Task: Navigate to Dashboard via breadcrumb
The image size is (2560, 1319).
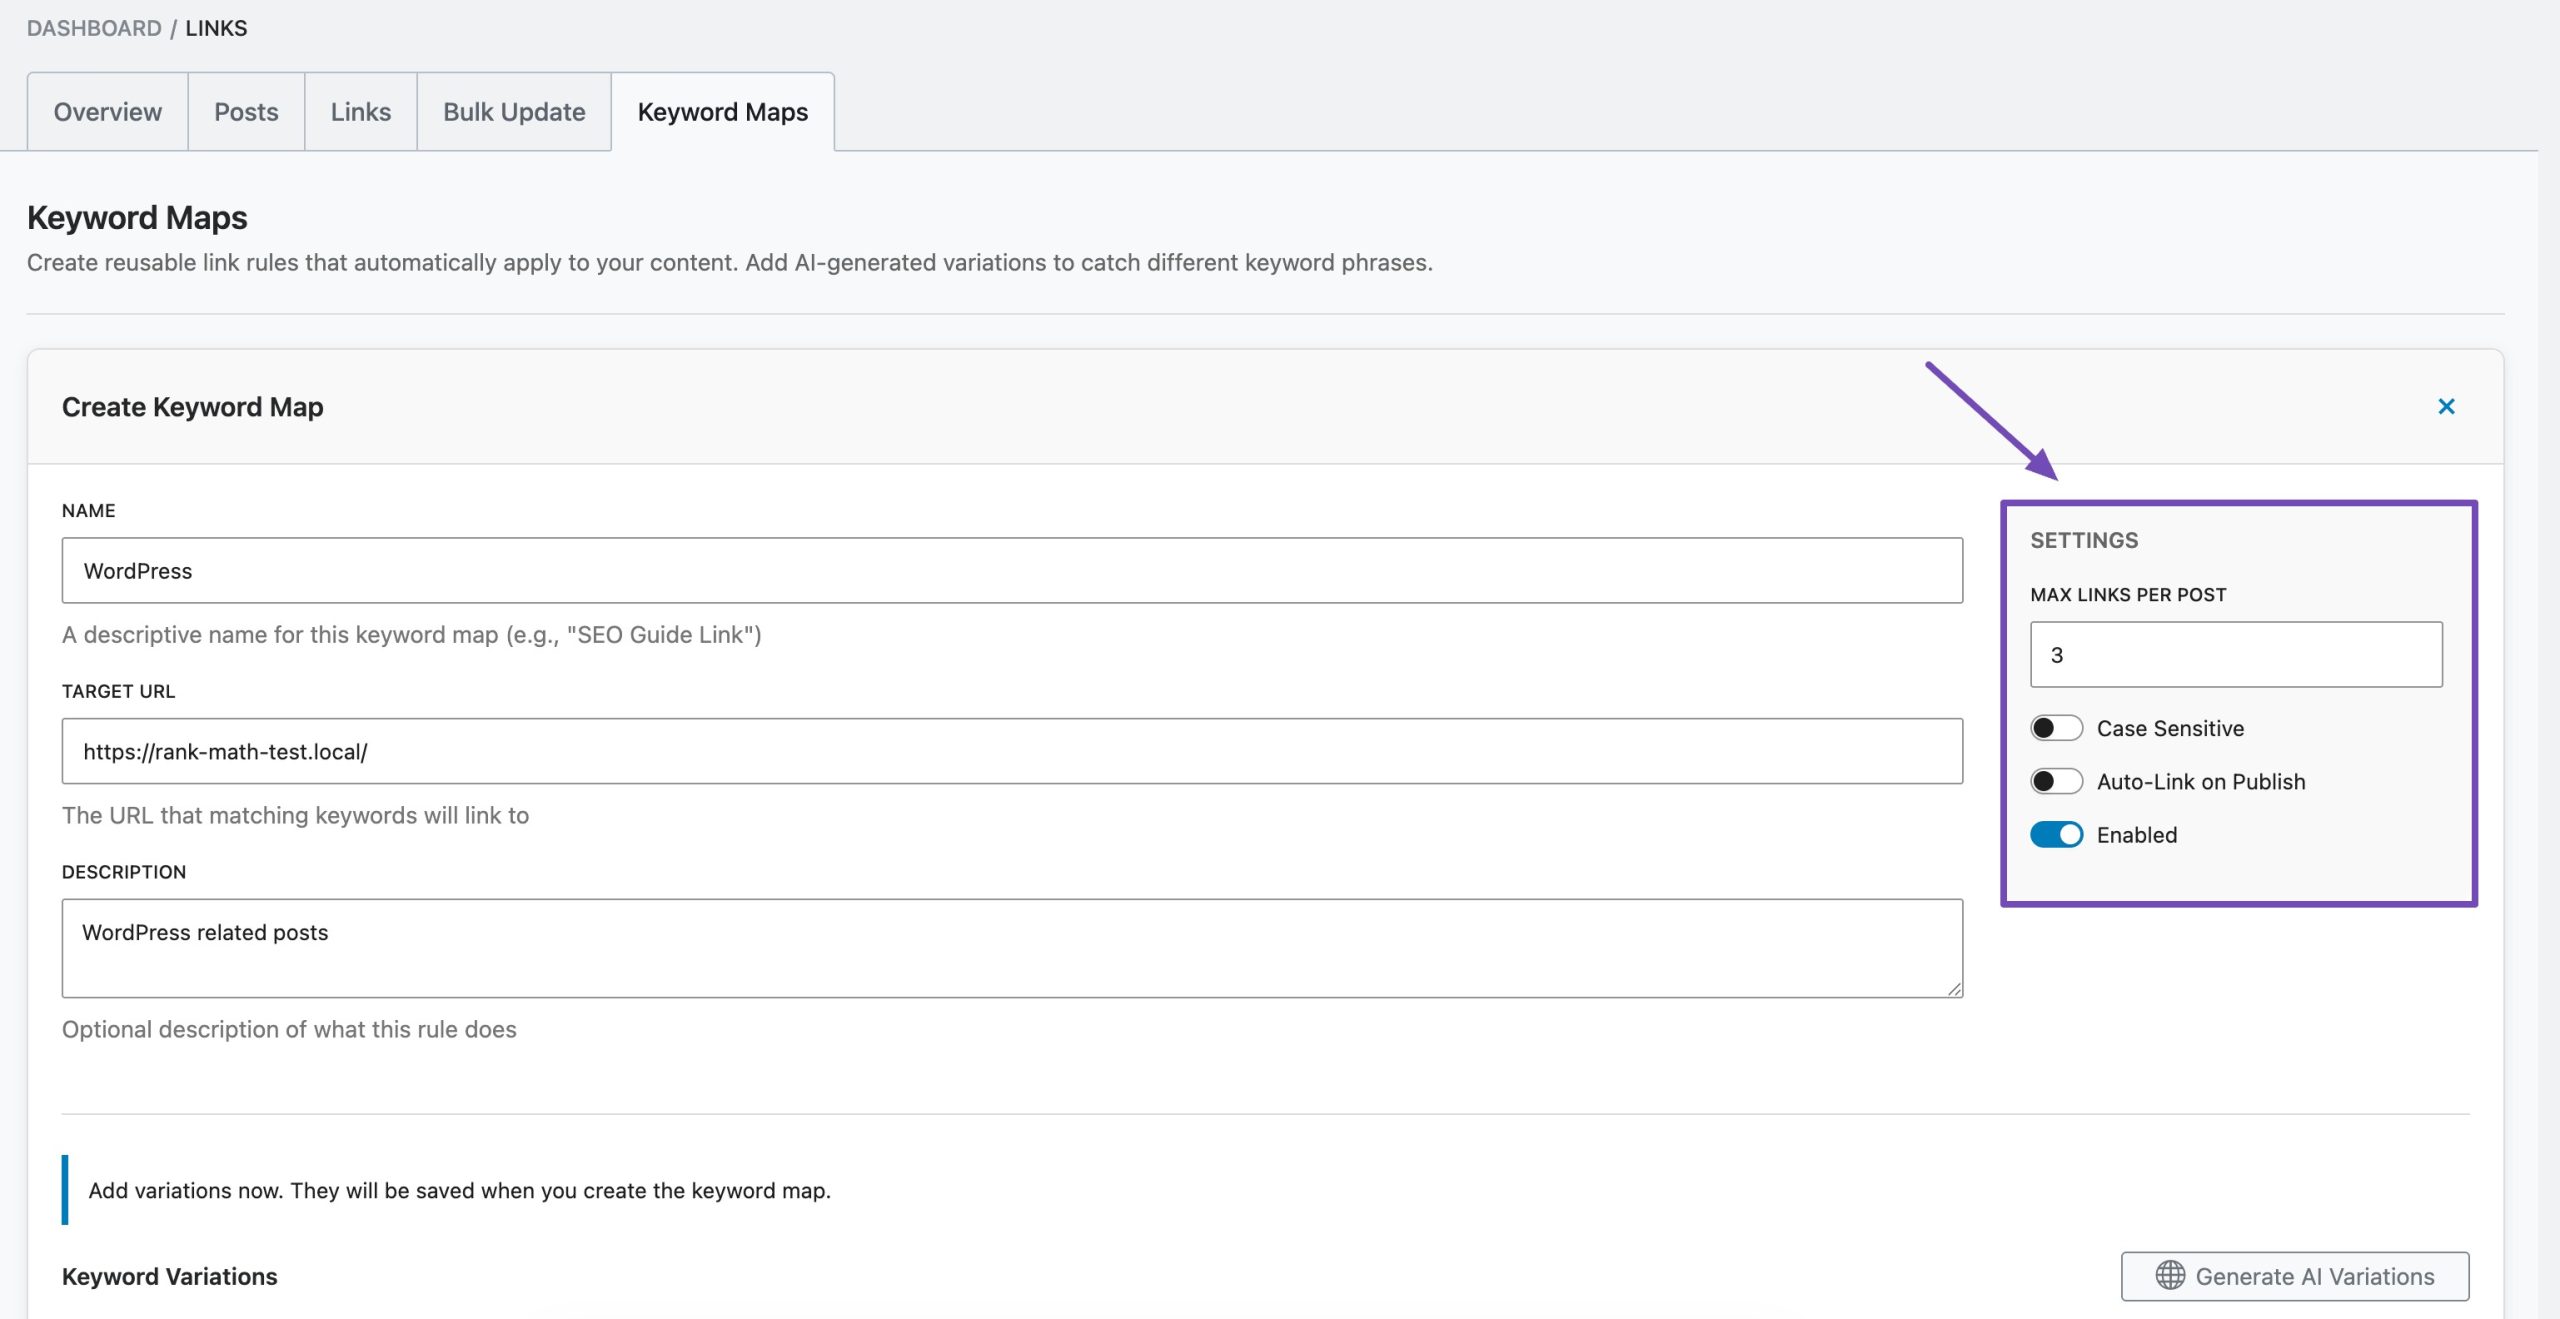Action: (93, 28)
